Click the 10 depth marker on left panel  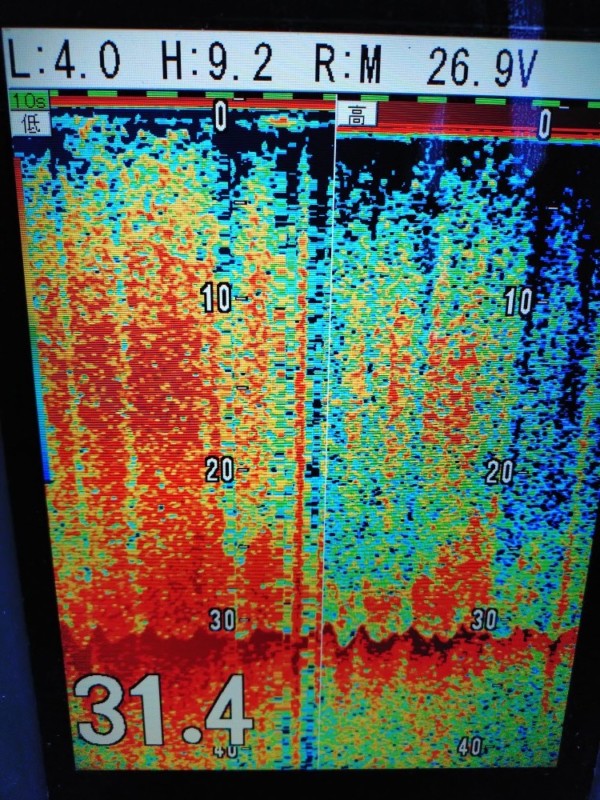tap(217, 297)
